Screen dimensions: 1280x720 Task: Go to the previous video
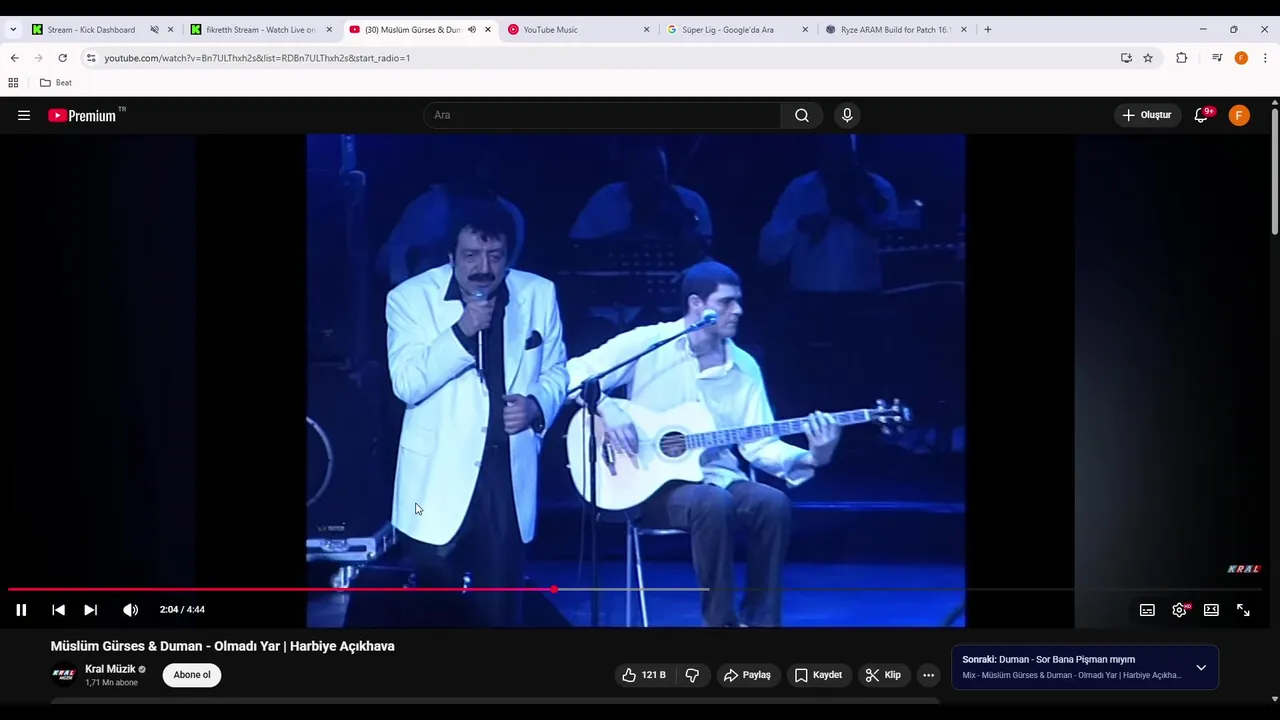58,610
